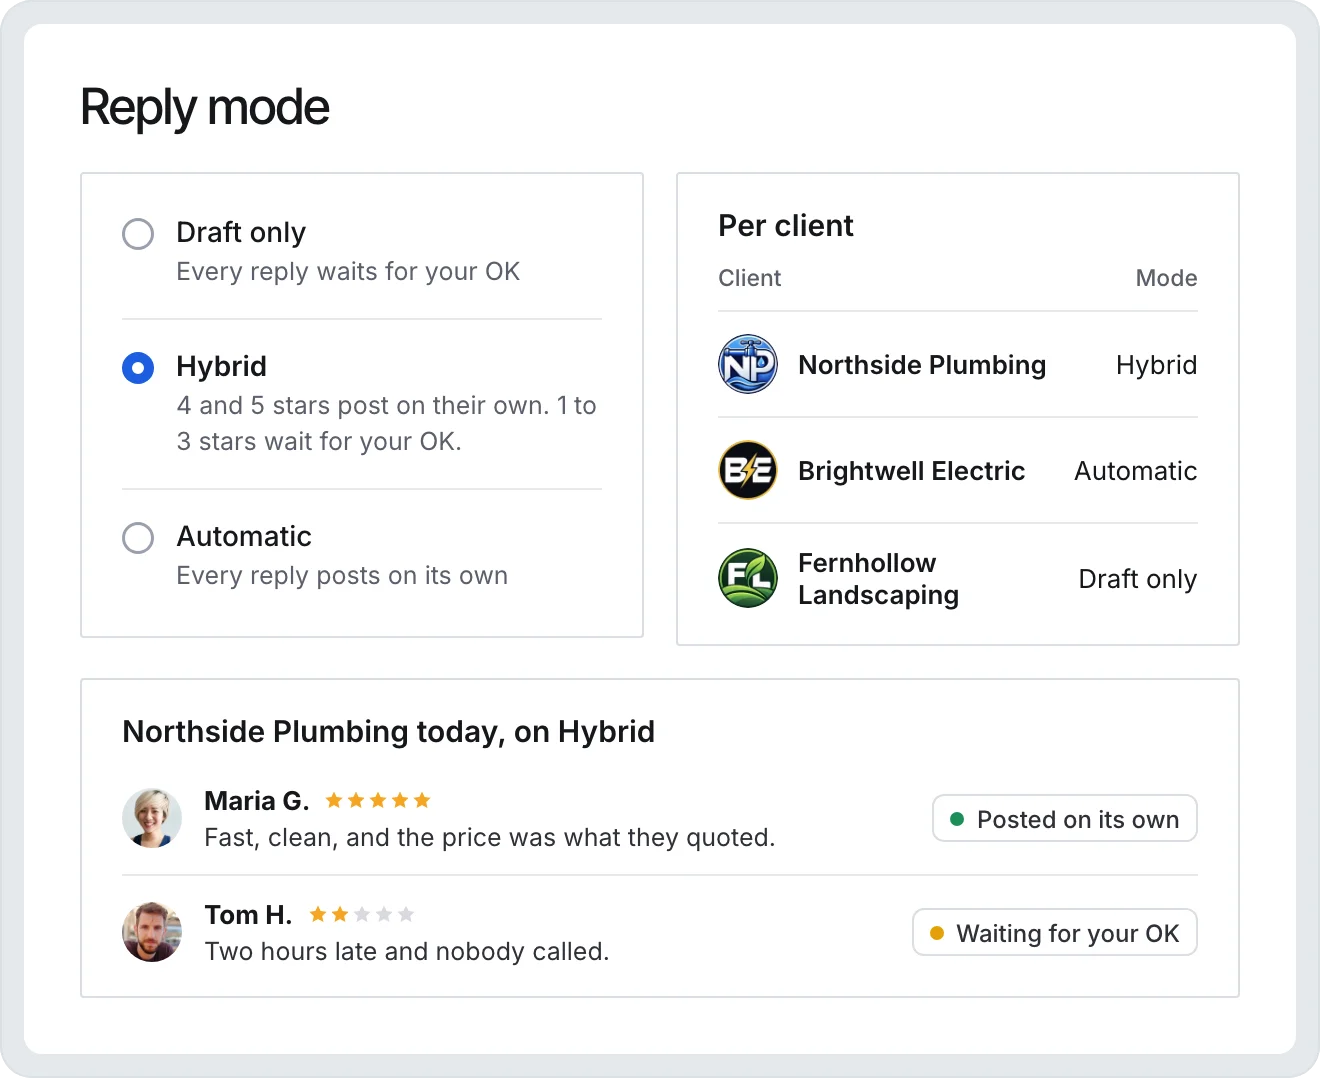Open Maria G.'s avatar photo
Screen dimensions: 1320x1078
click(152, 818)
